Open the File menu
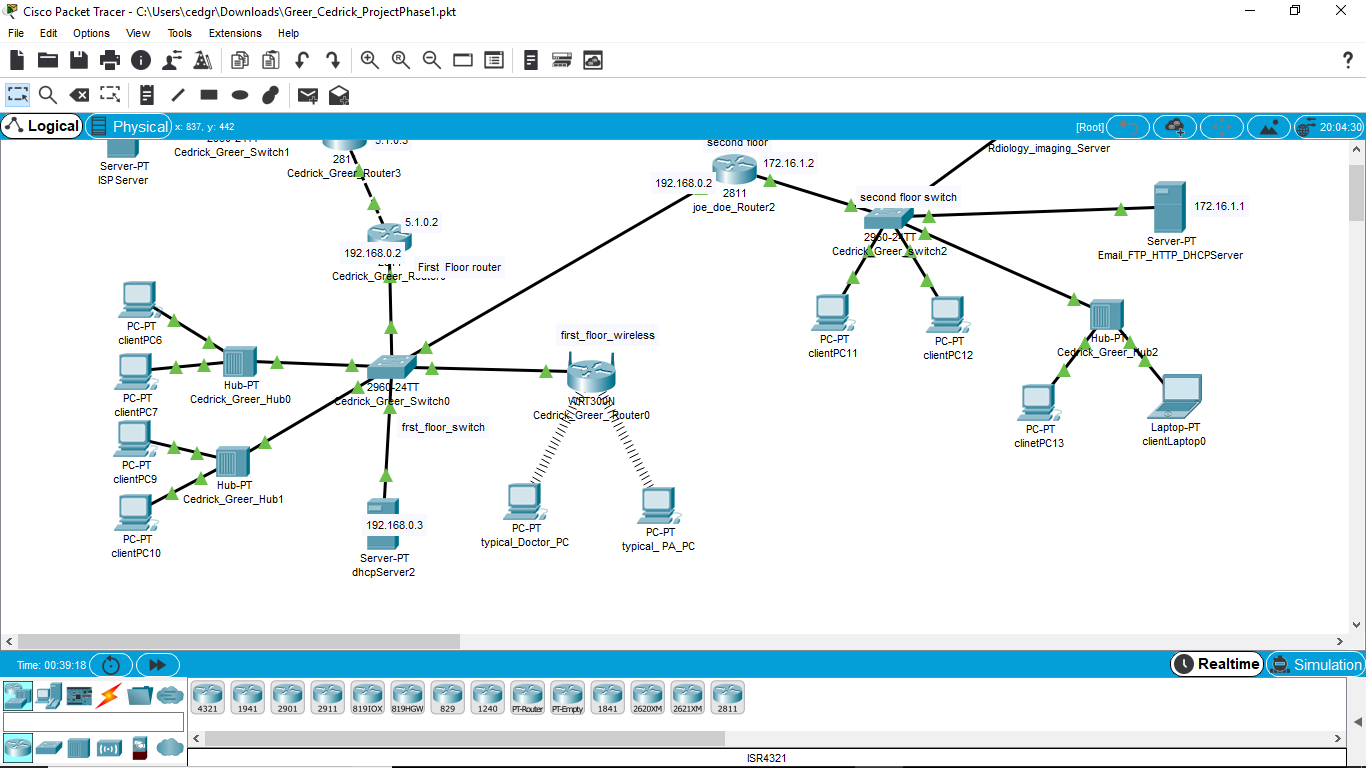The height and width of the screenshot is (768, 1366). pyautogui.click(x=16, y=33)
